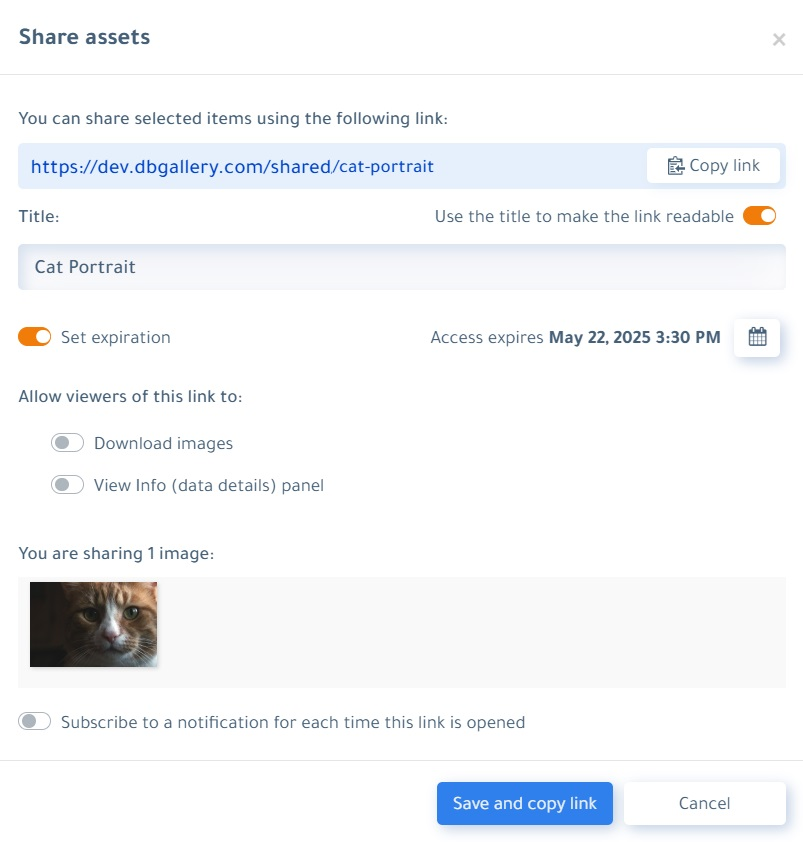Click the Set expiration label

click(115, 337)
